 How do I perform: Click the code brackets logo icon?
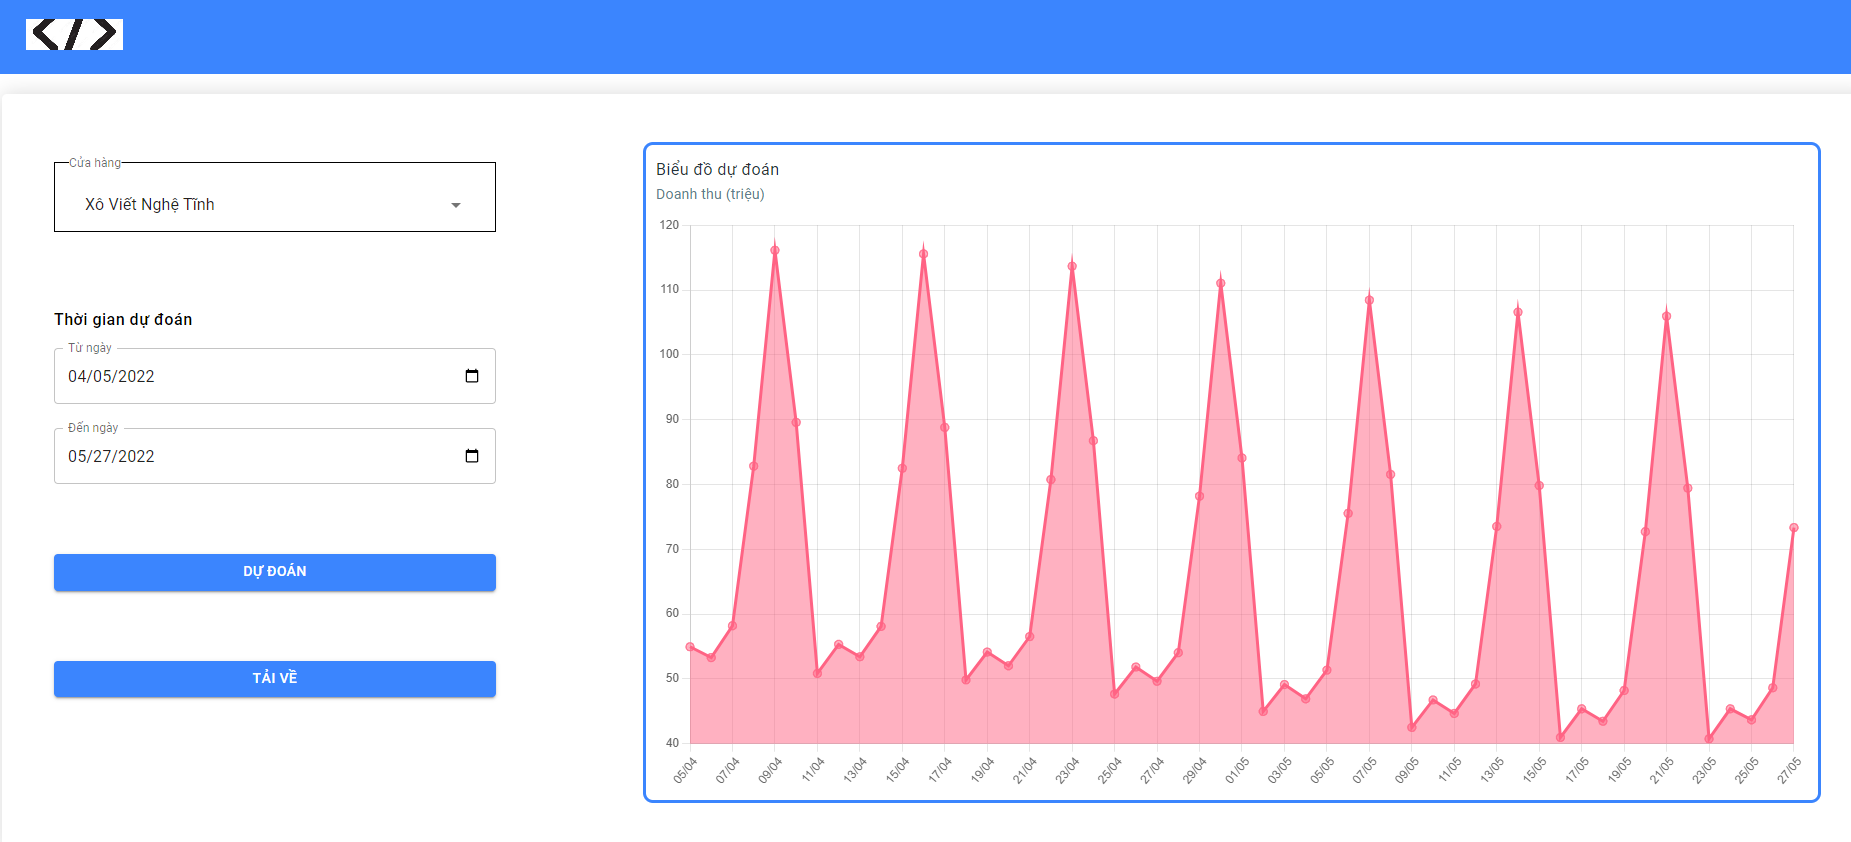tap(74, 34)
